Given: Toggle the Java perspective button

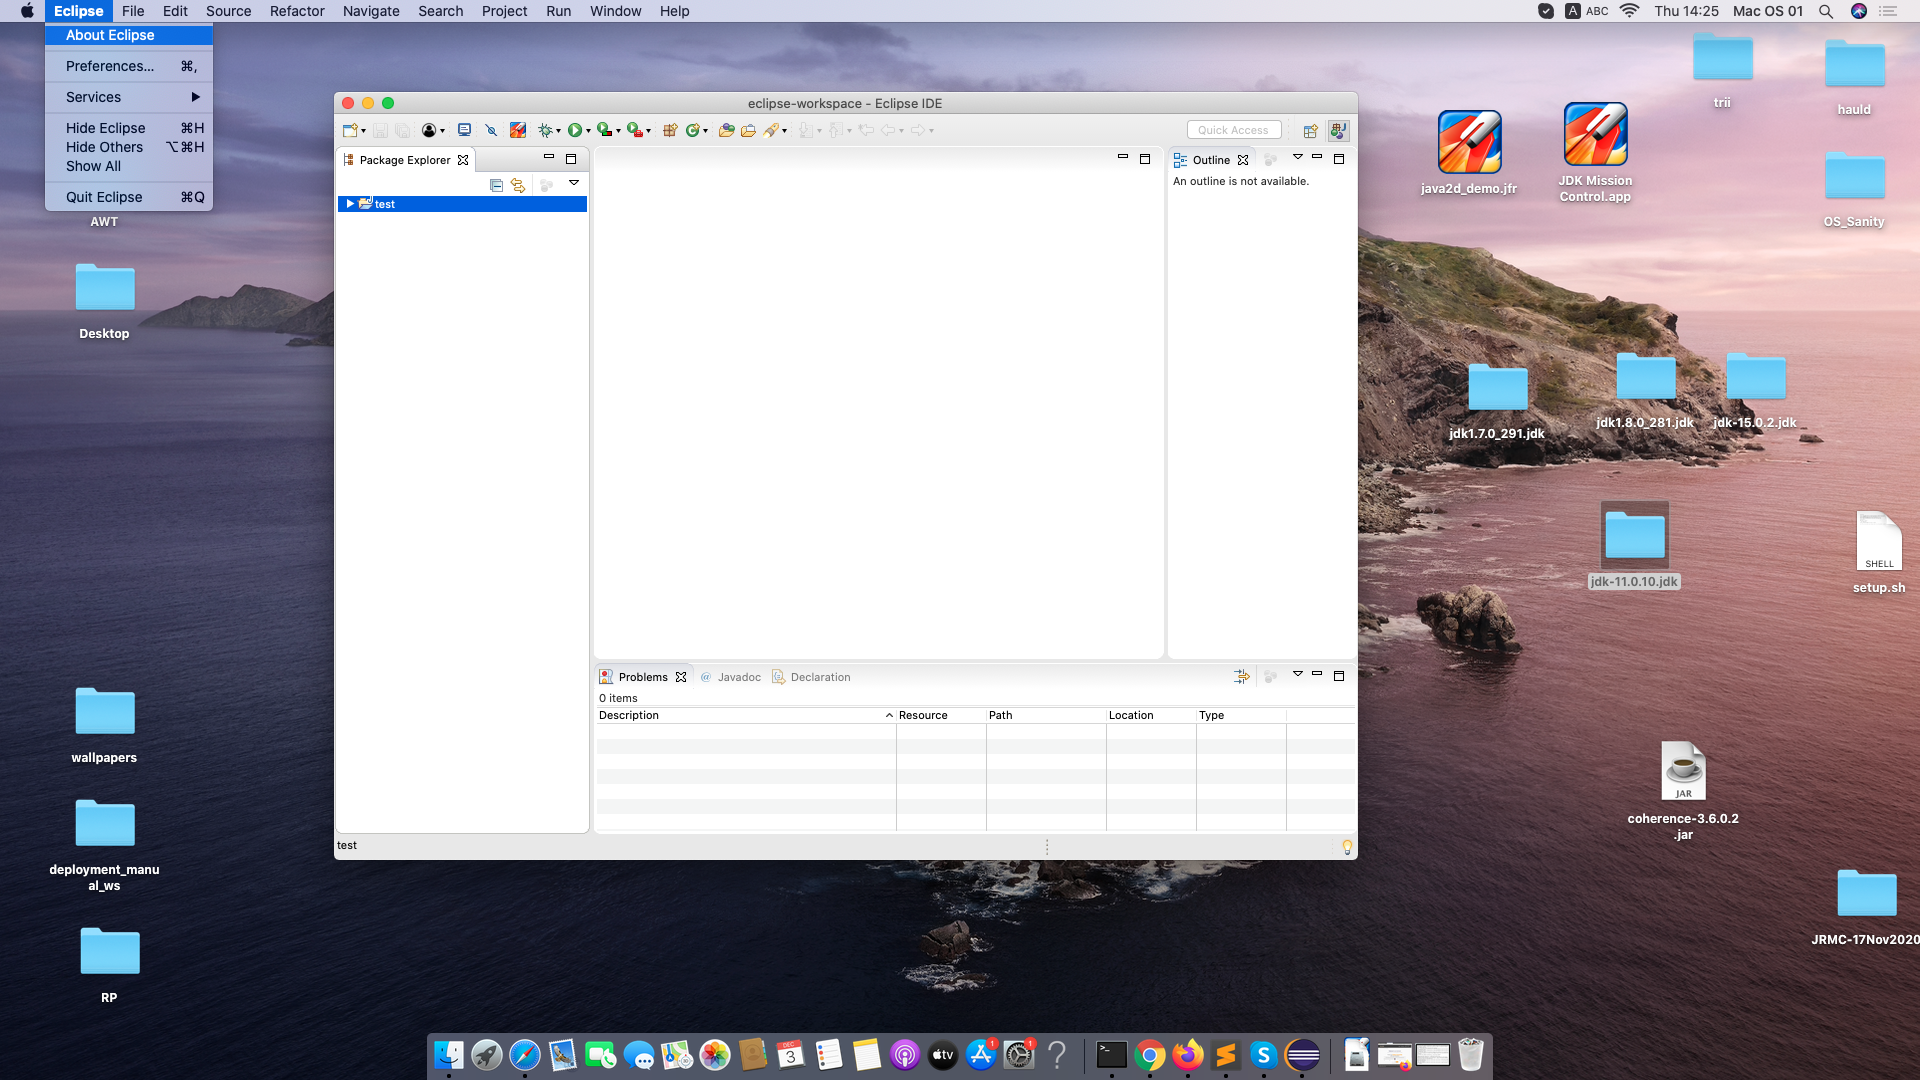Looking at the screenshot, I should [1338, 130].
